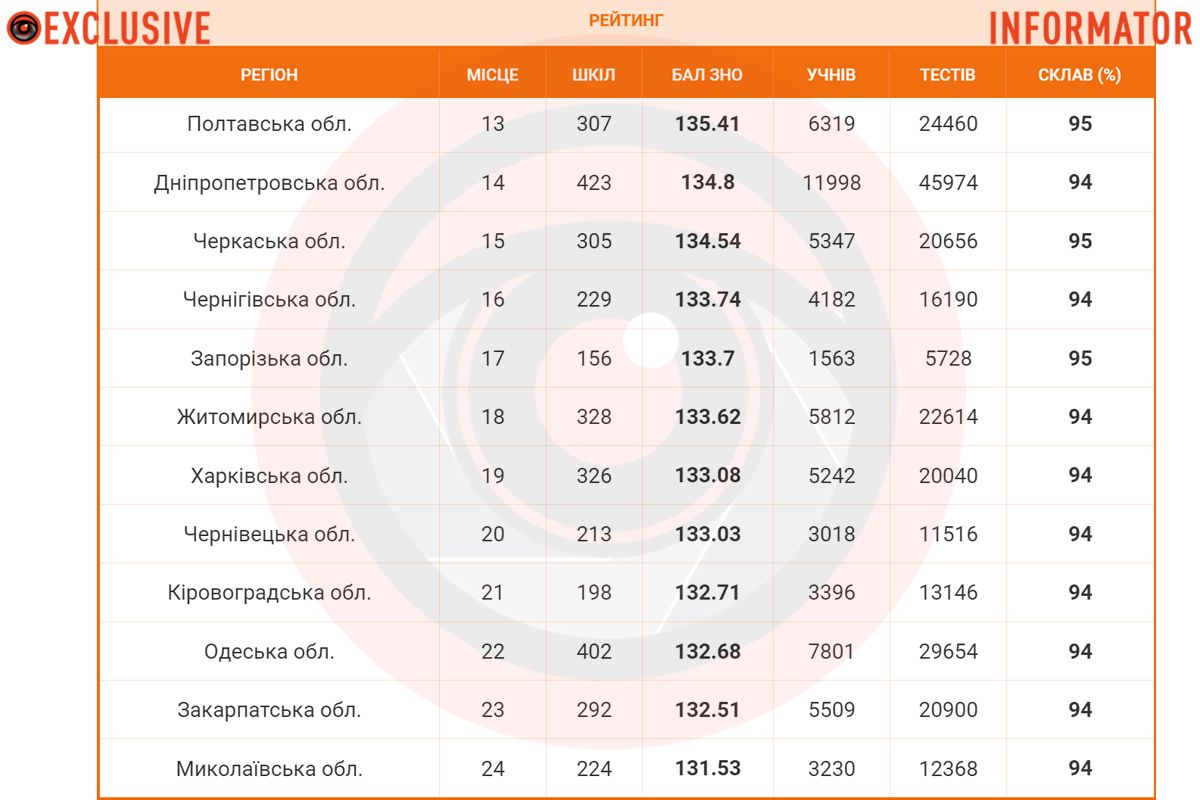Select the Черкаська обл. region cell
This screenshot has height=800, width=1200.
[269, 241]
